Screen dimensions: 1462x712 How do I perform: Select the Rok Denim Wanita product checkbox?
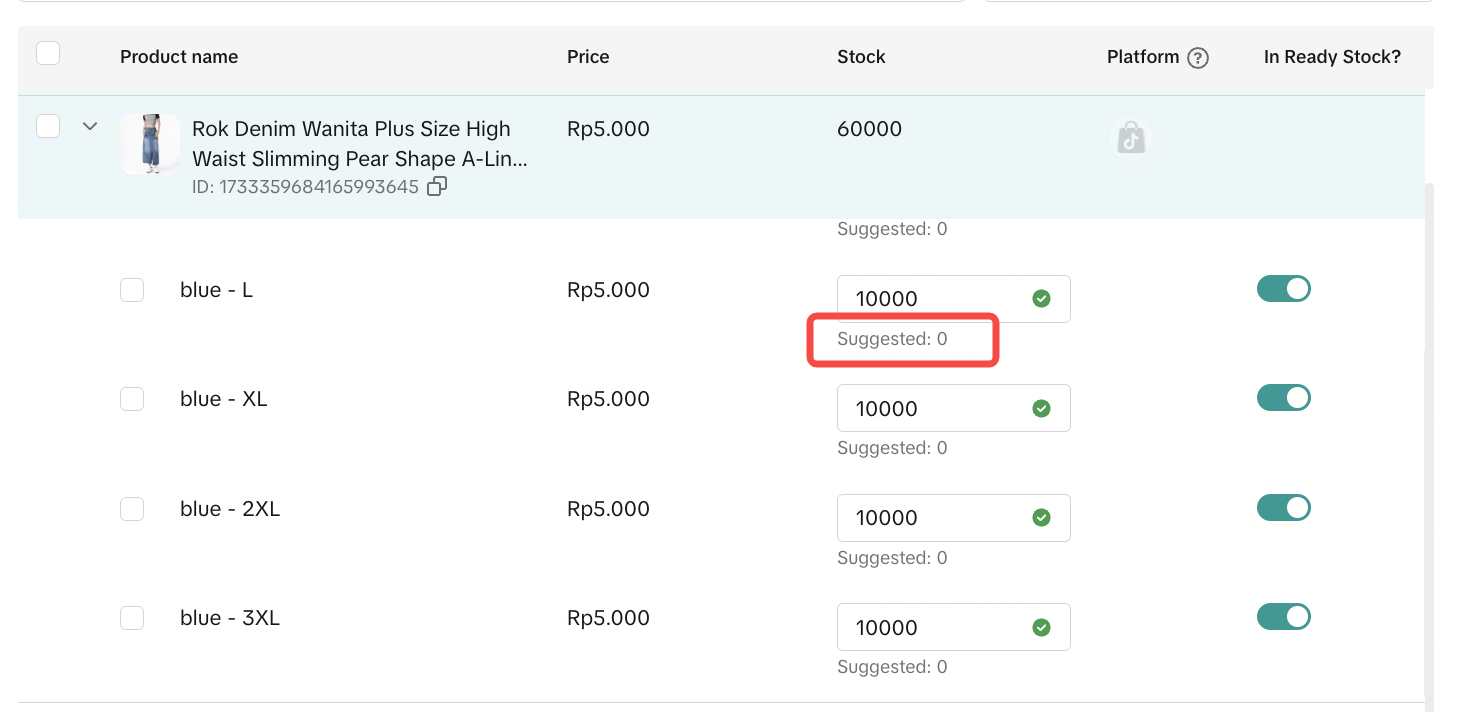[x=48, y=126]
